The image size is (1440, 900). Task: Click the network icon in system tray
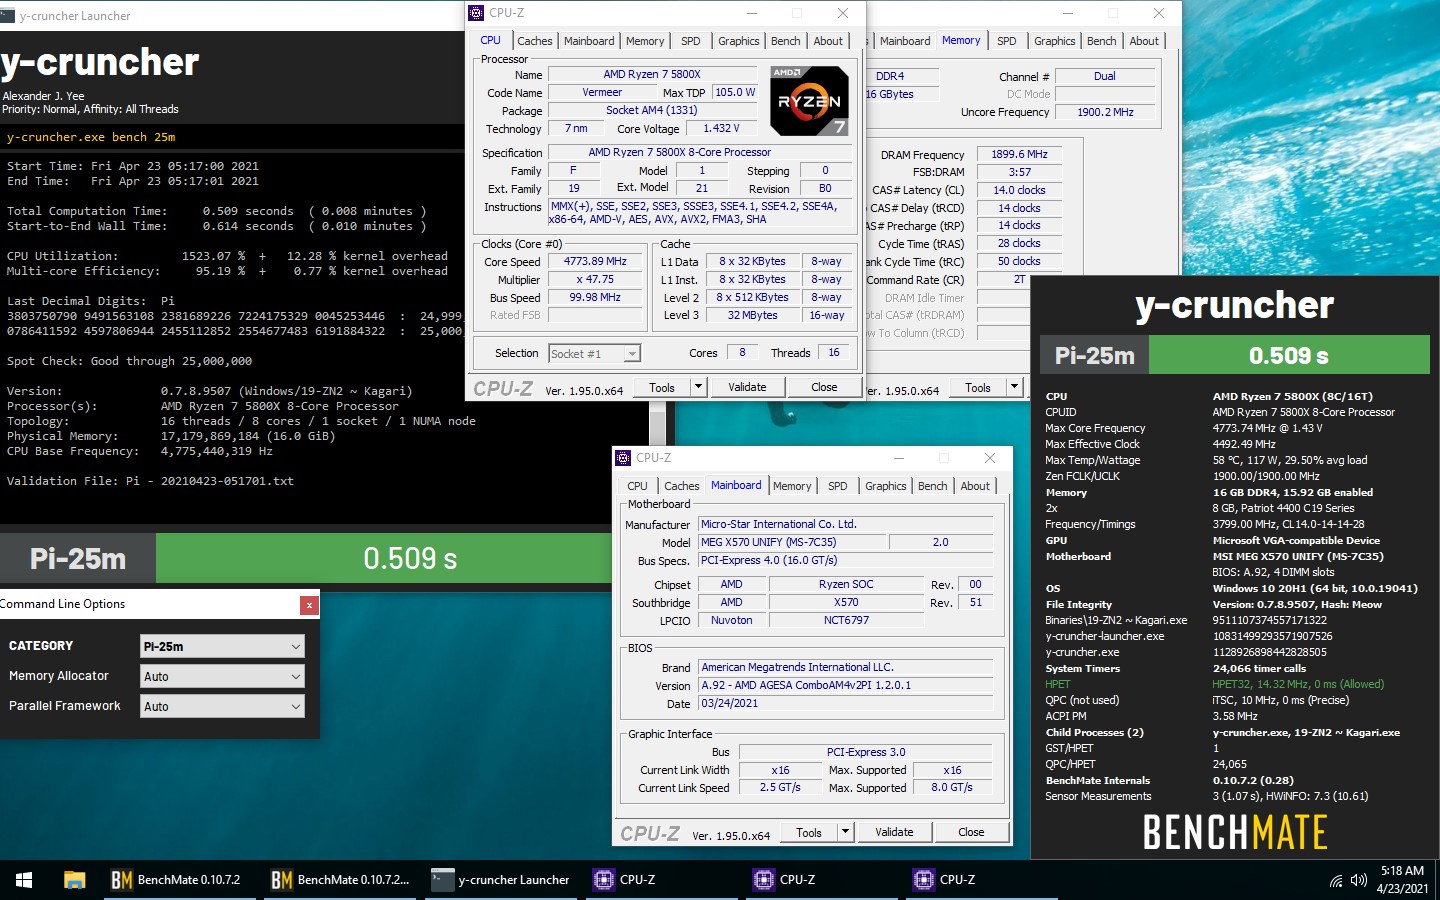click(x=1336, y=881)
